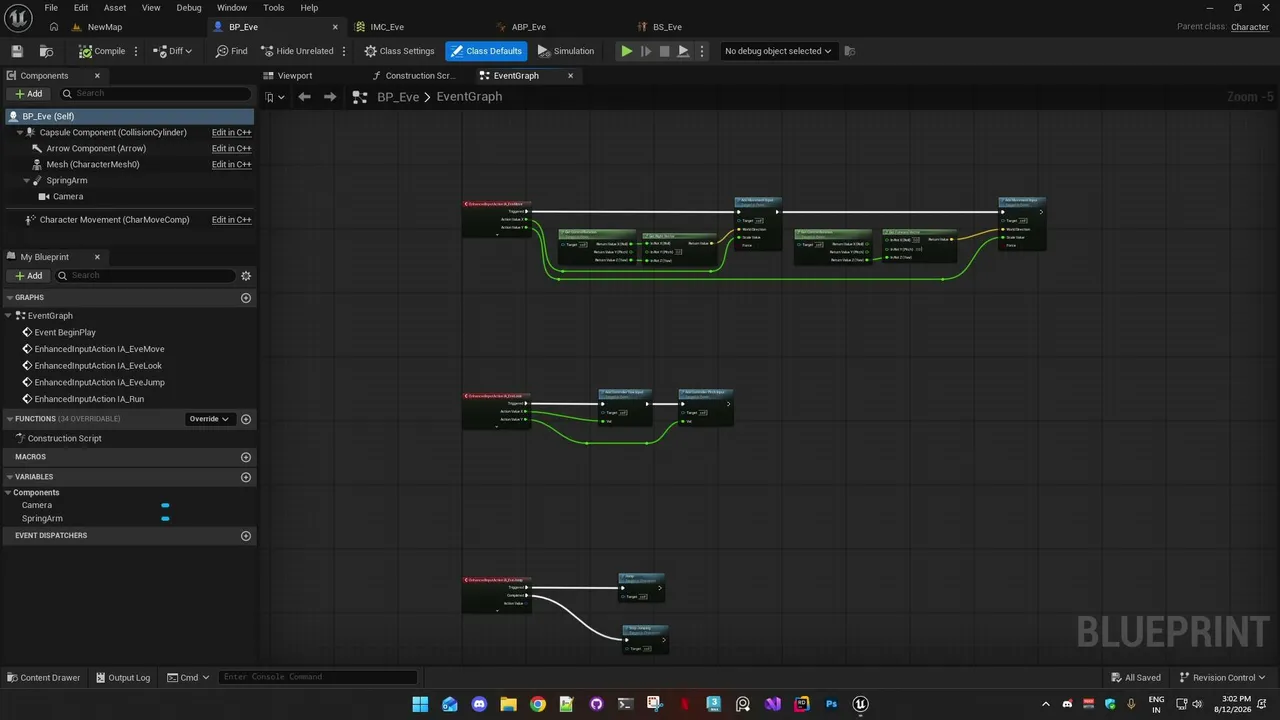The height and width of the screenshot is (720, 1280).
Task: Navigate forward in graph history
Action: (329, 97)
